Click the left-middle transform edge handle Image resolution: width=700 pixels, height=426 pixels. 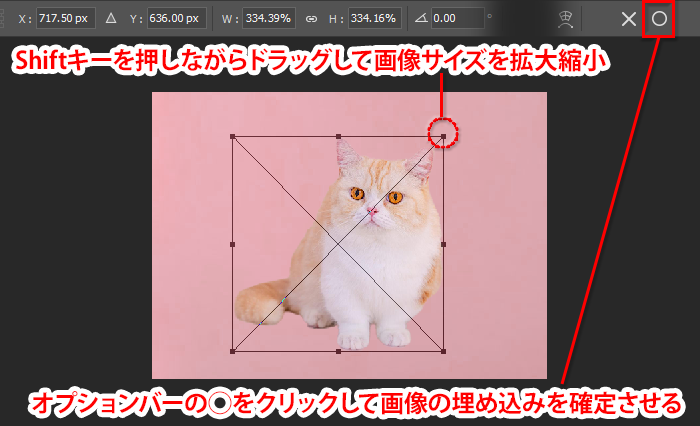233,244
